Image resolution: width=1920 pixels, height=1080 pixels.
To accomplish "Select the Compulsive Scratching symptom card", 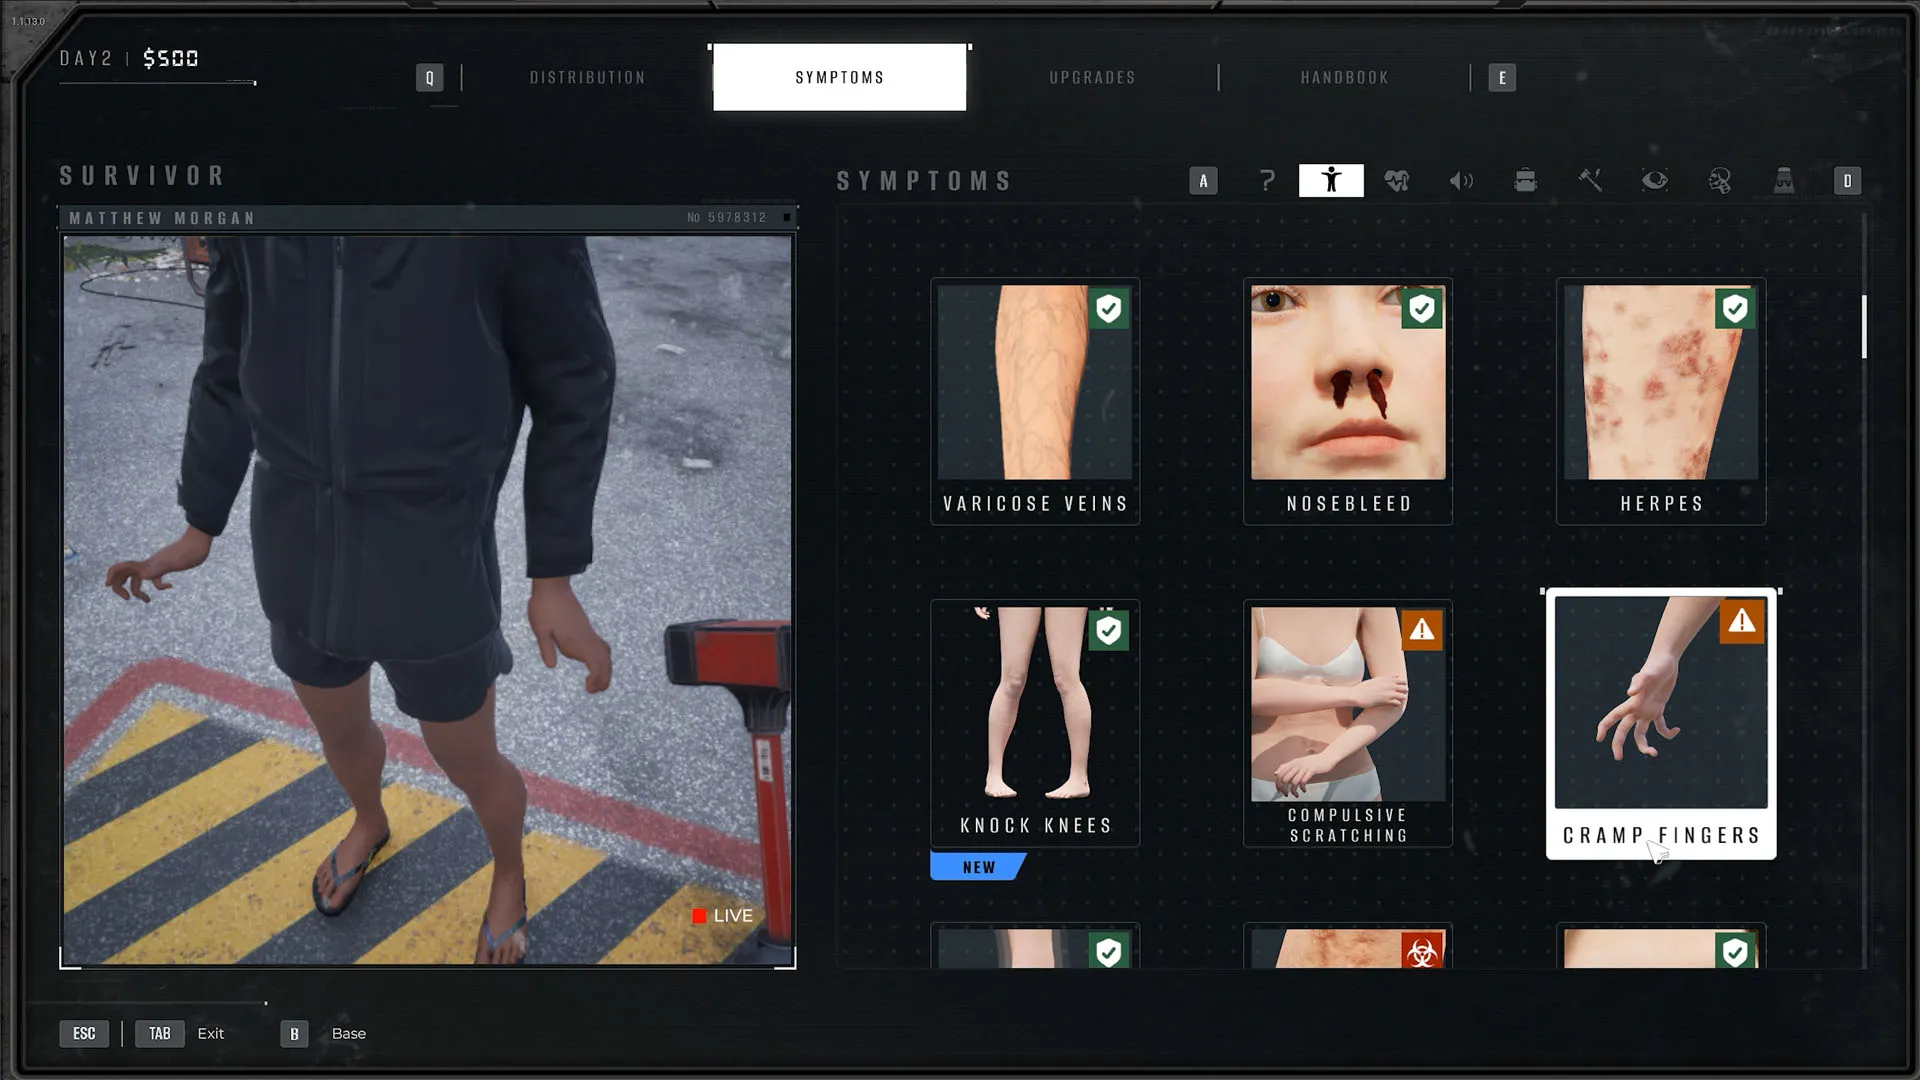I will click(x=1348, y=723).
